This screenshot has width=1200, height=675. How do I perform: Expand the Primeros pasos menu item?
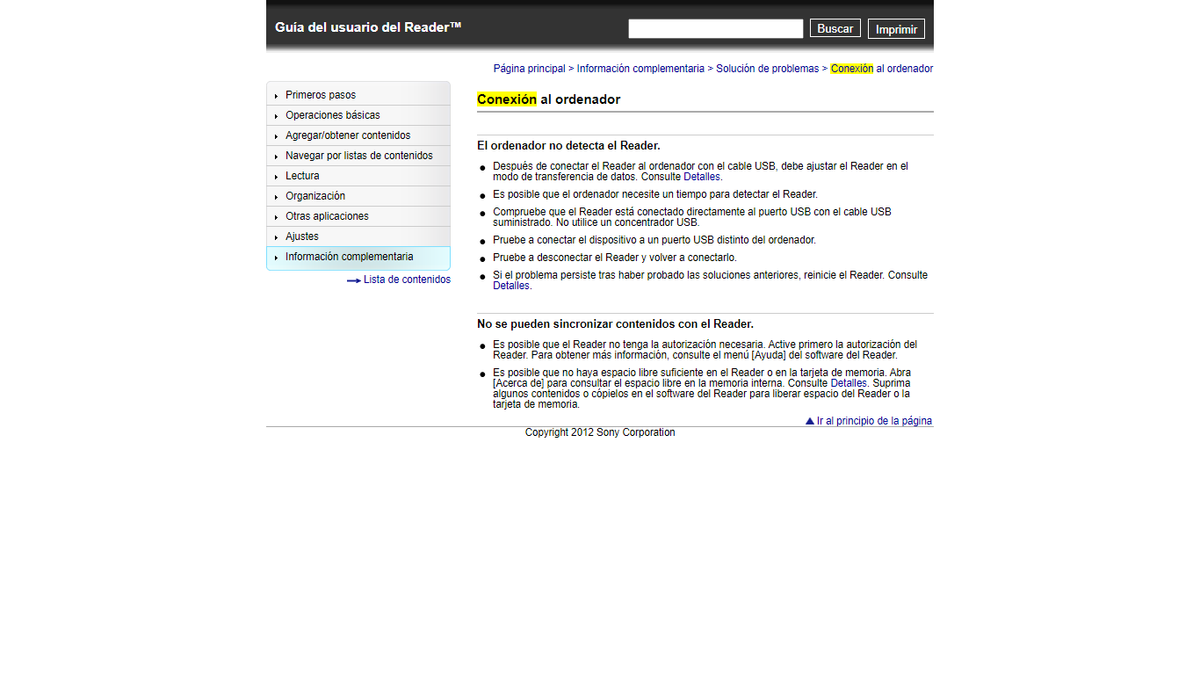tap(320, 95)
